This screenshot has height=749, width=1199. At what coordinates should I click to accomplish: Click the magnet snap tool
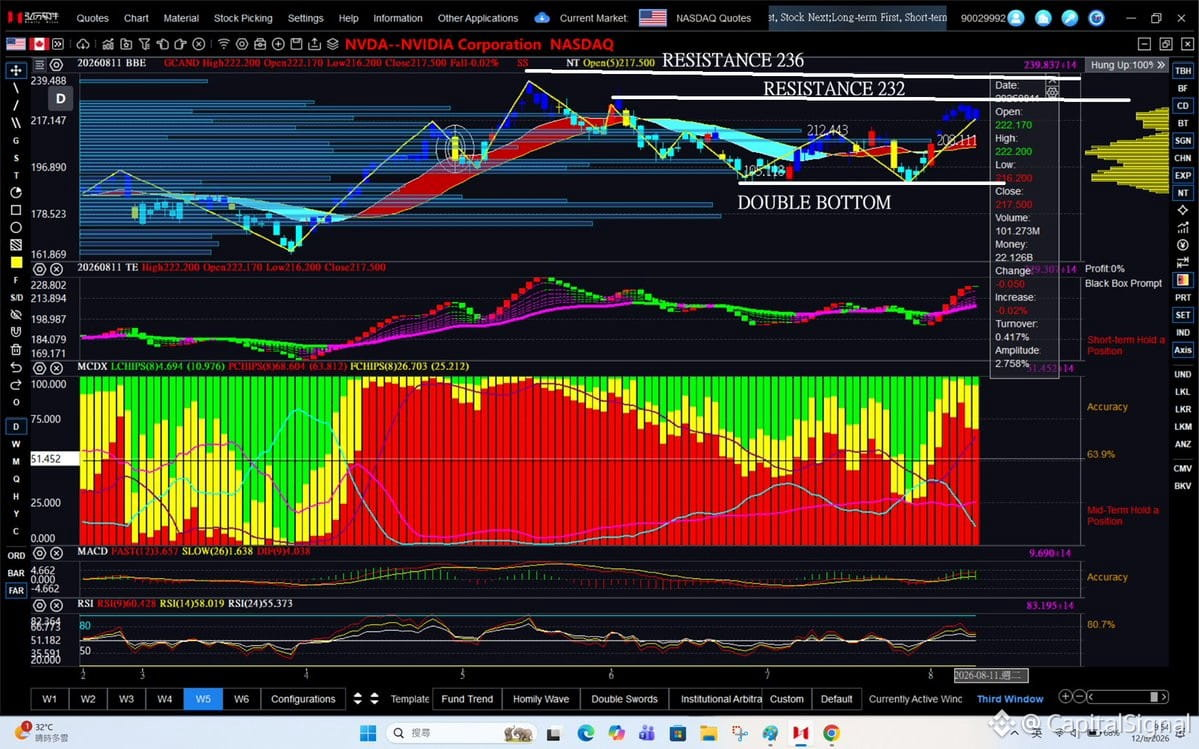tap(15, 332)
